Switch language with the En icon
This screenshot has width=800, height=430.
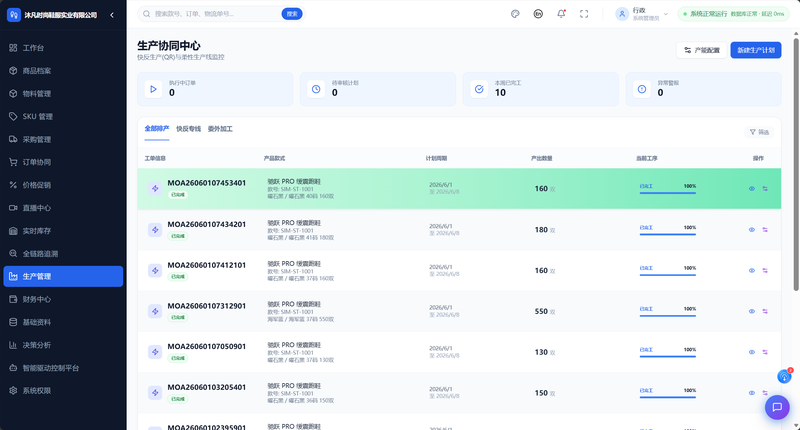[x=538, y=14]
